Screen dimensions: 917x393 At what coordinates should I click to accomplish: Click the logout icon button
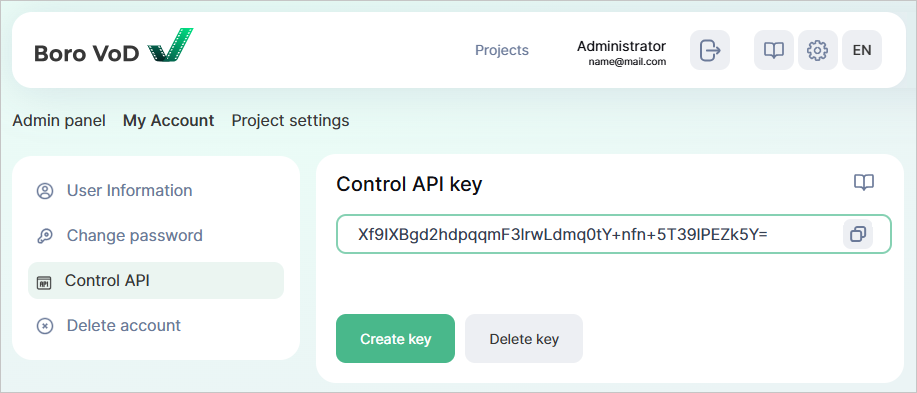click(x=710, y=50)
